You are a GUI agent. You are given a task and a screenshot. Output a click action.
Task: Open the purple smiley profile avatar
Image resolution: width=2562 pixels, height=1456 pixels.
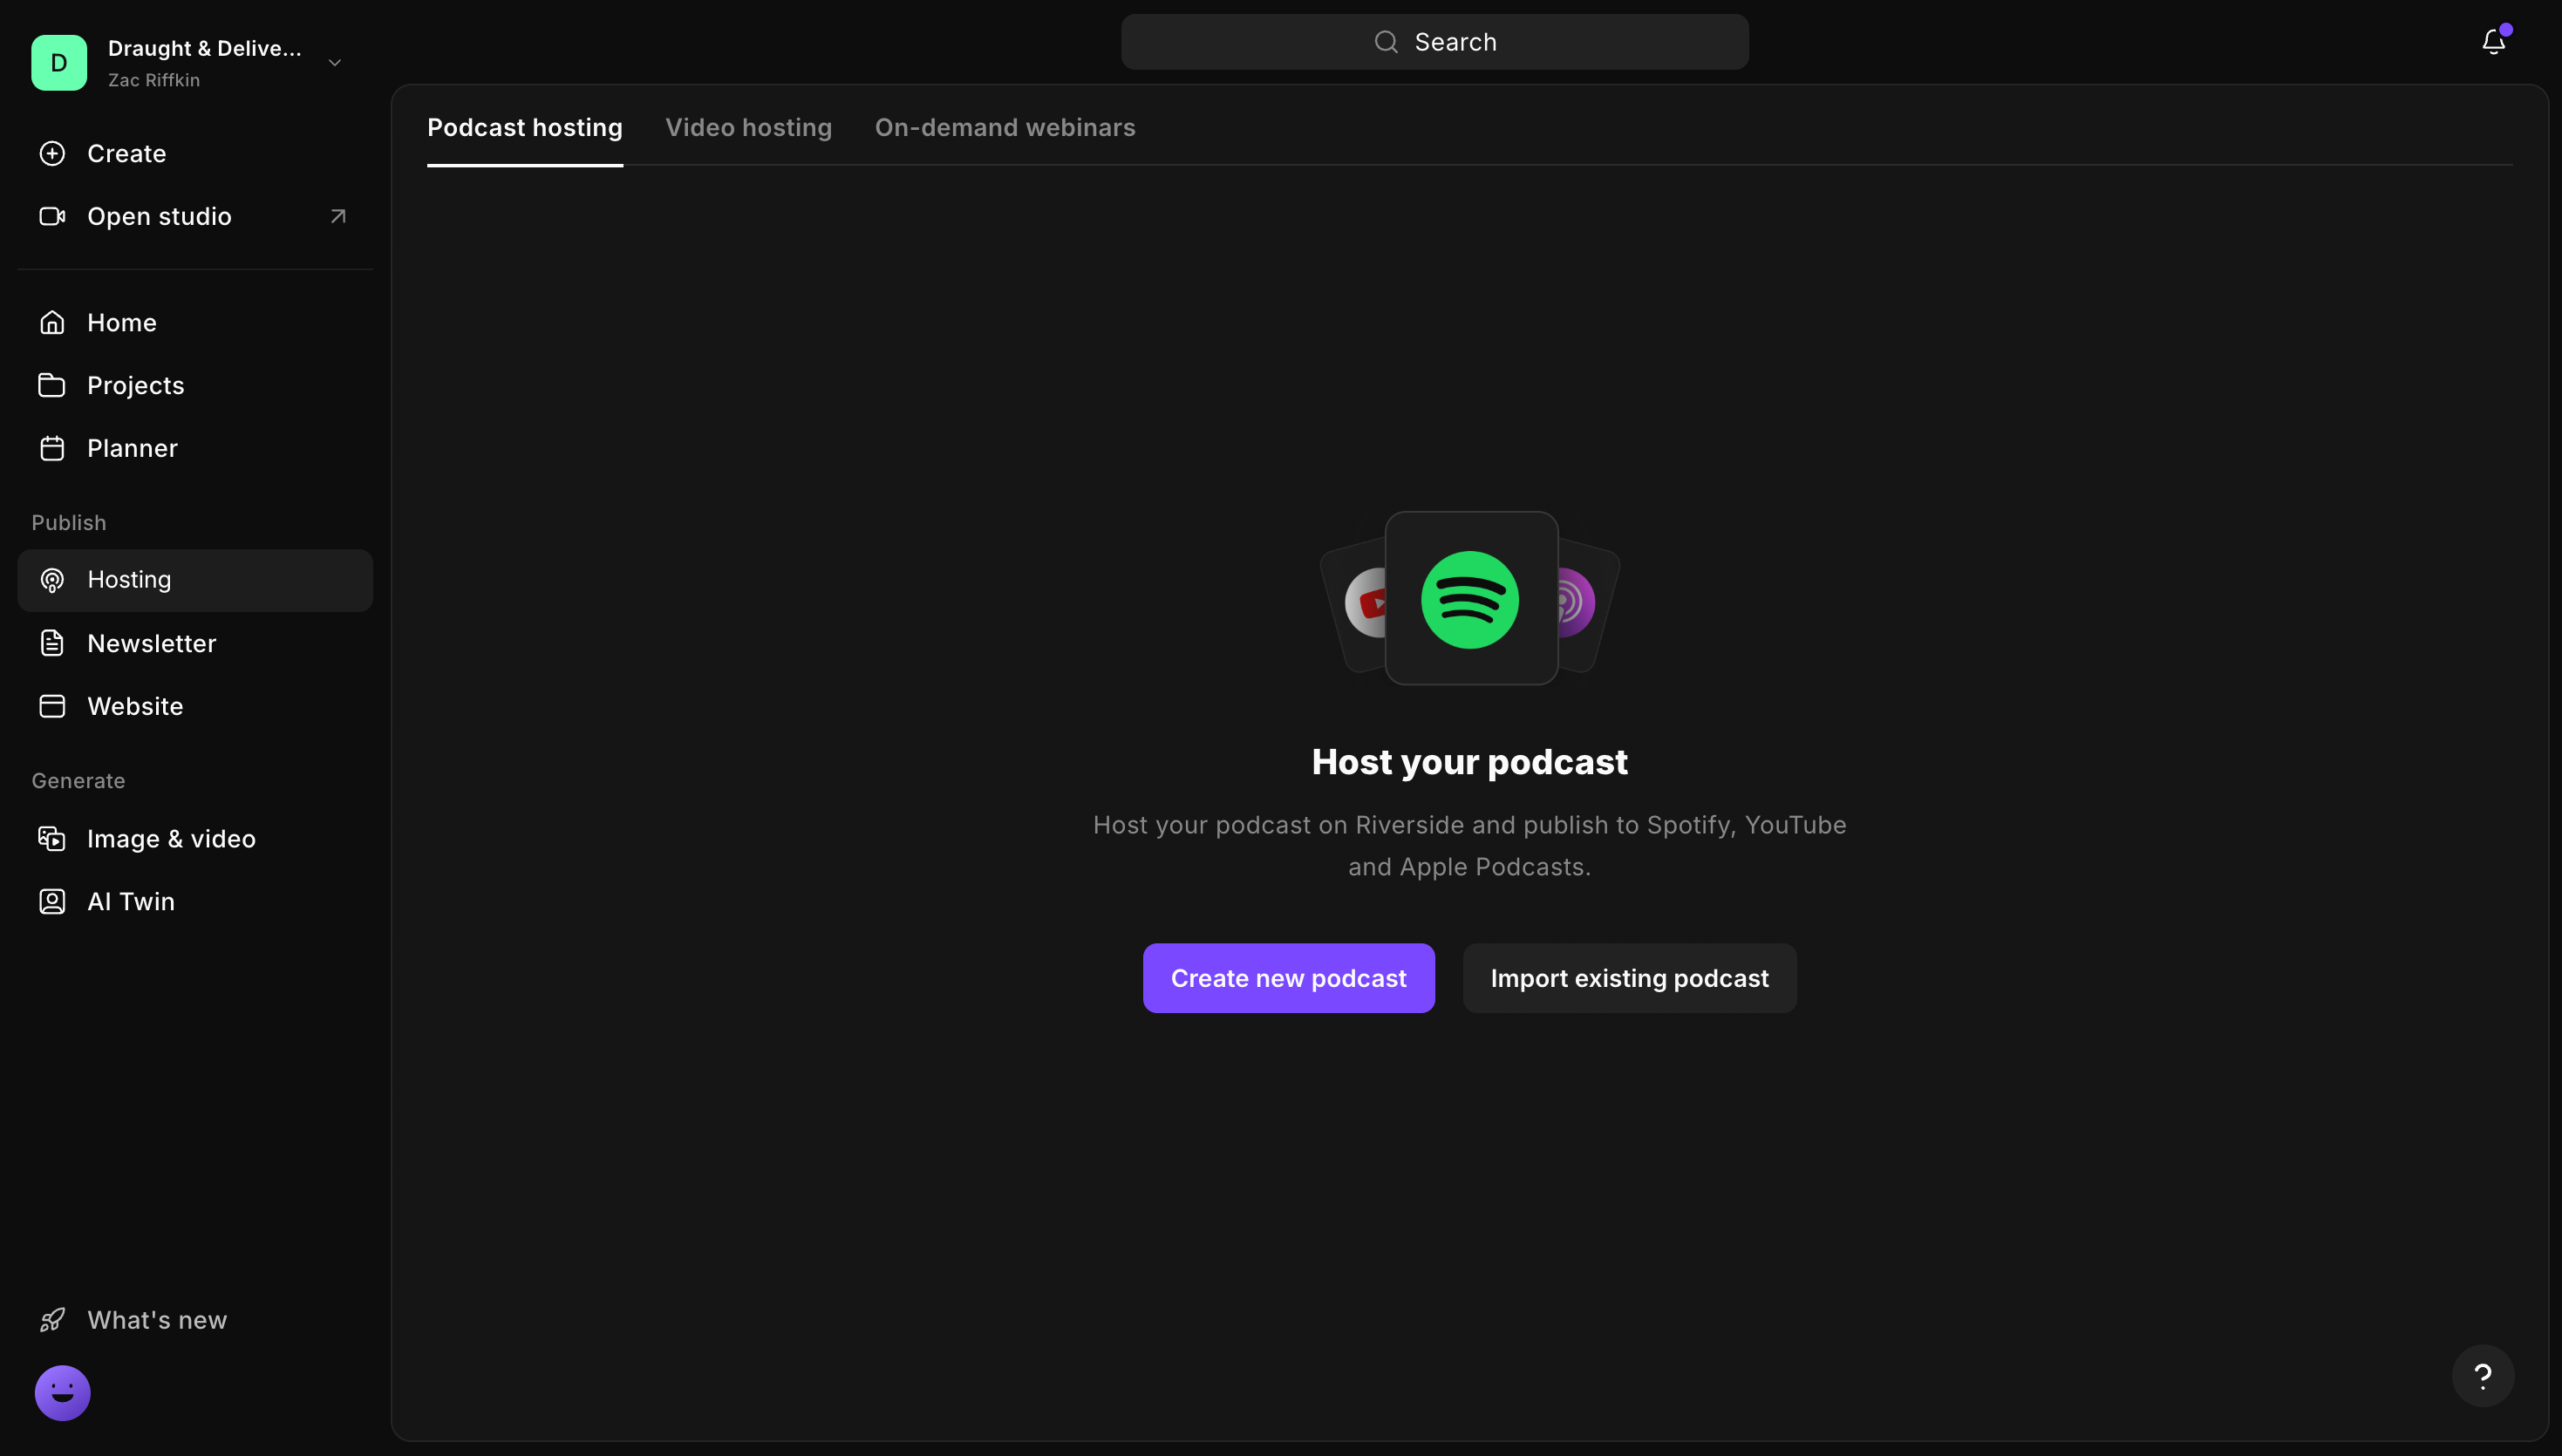(63, 1393)
